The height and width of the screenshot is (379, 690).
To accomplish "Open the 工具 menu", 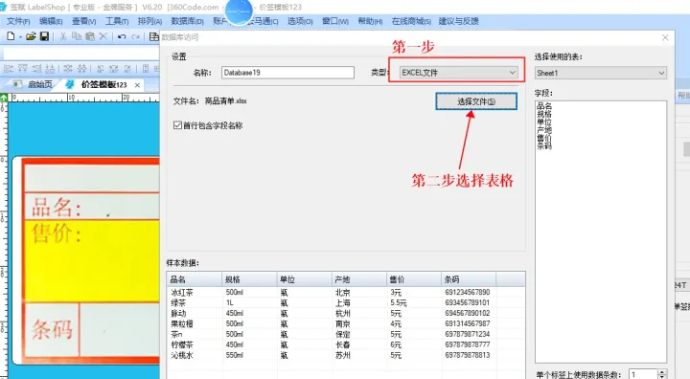I will coord(117,21).
